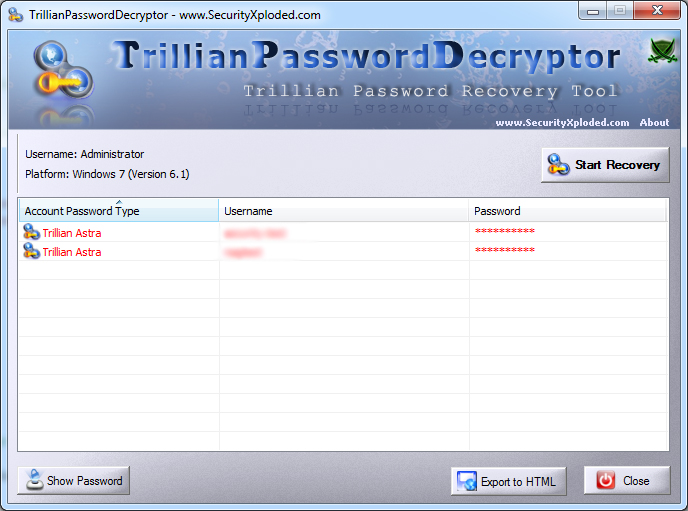Click the green pirate flag logo
Screen dimensions: 688x511
[662, 51]
